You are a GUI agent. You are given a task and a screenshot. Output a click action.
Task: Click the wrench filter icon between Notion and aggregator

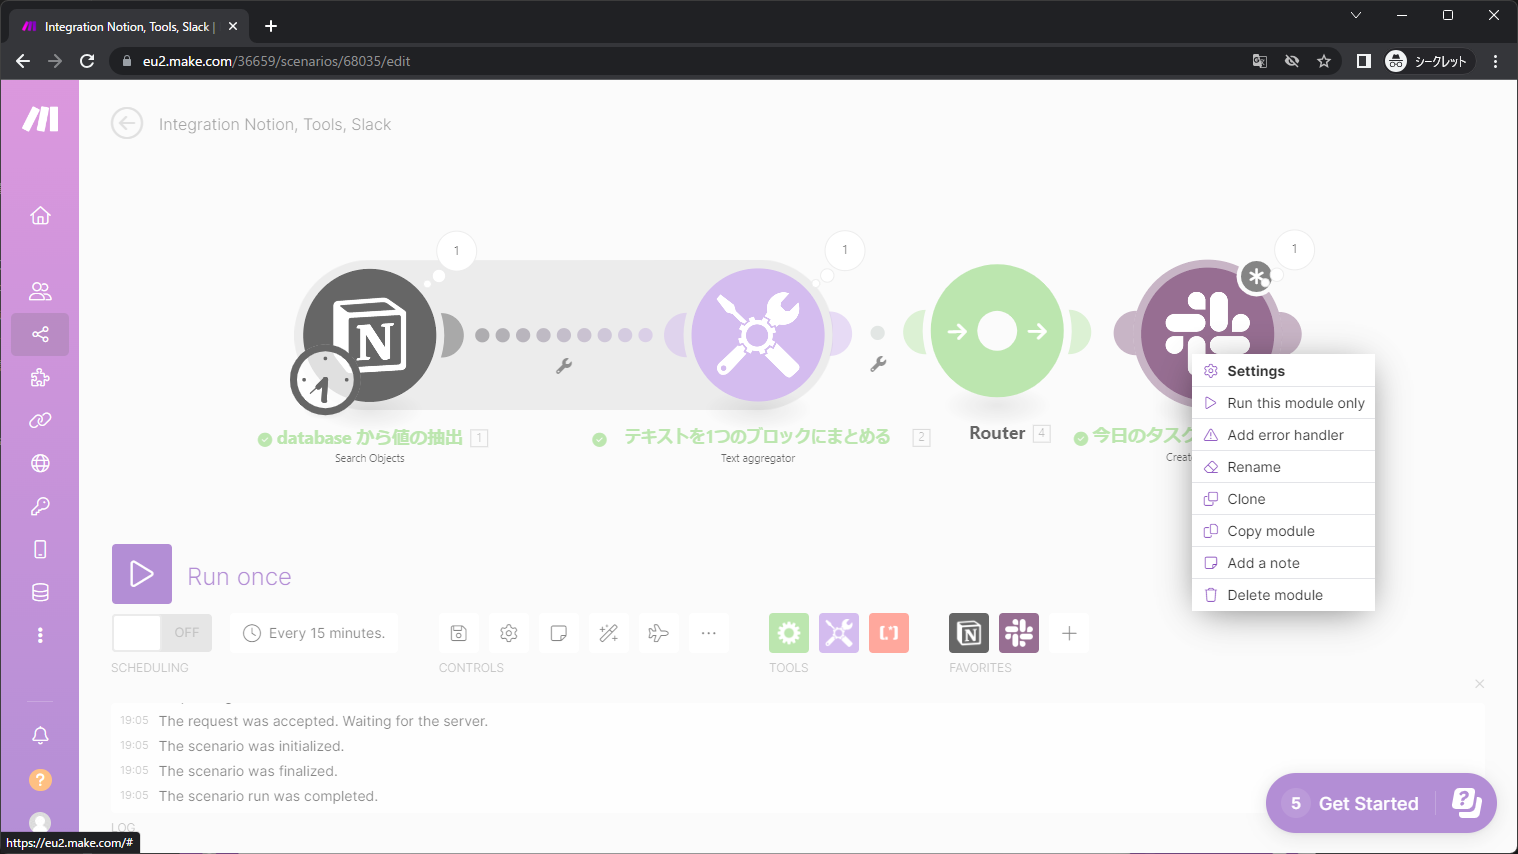[564, 366]
